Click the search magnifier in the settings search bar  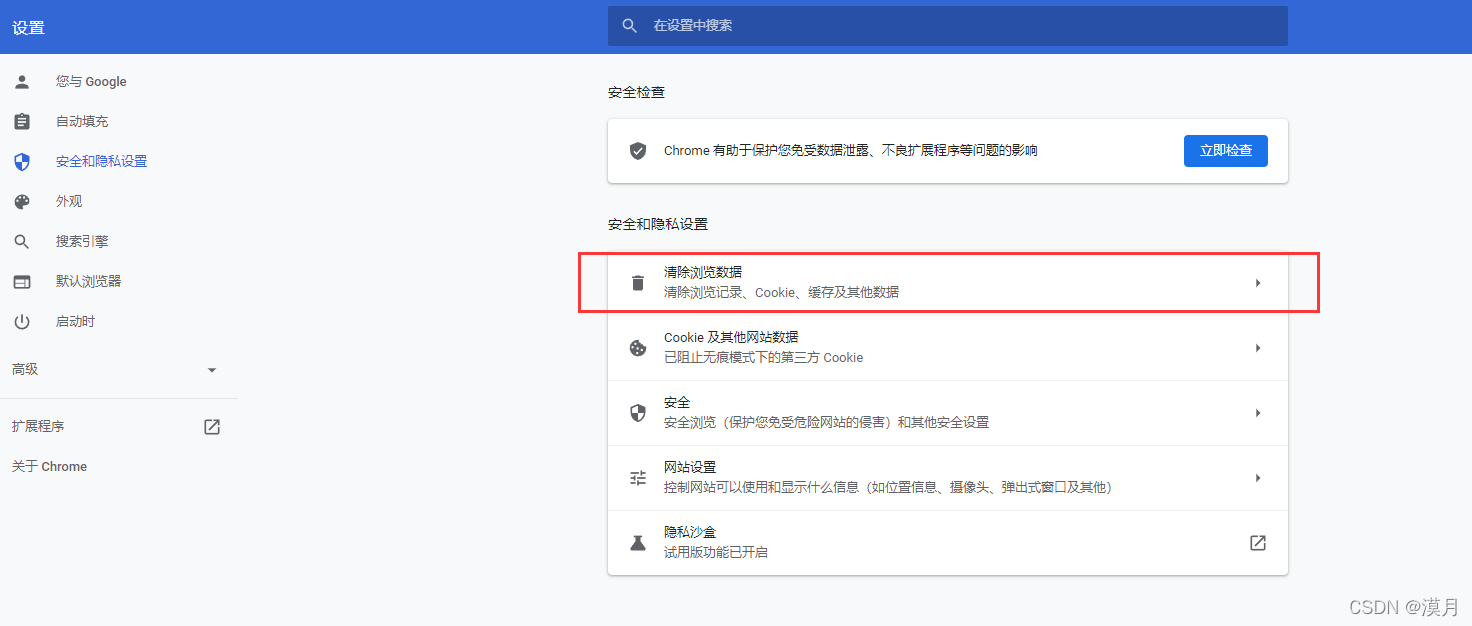pyautogui.click(x=630, y=26)
